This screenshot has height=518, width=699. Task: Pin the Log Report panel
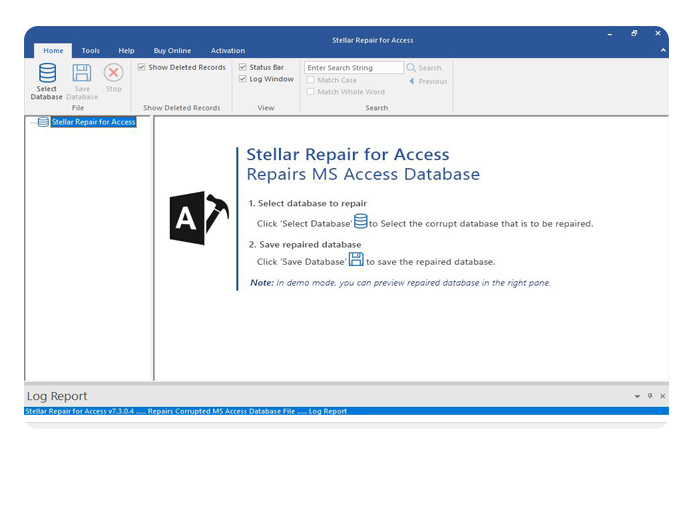pyautogui.click(x=650, y=396)
